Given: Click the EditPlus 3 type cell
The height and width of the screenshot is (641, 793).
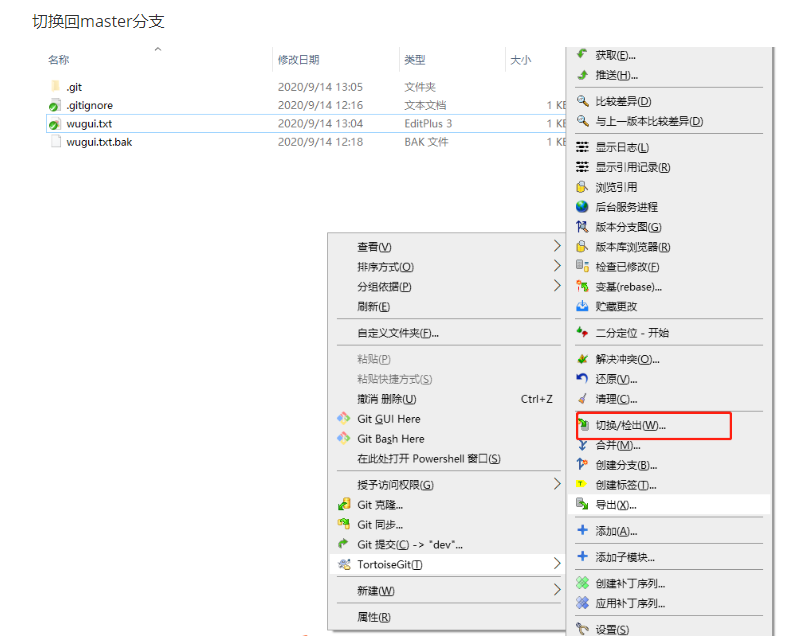Looking at the screenshot, I should click(428, 123).
